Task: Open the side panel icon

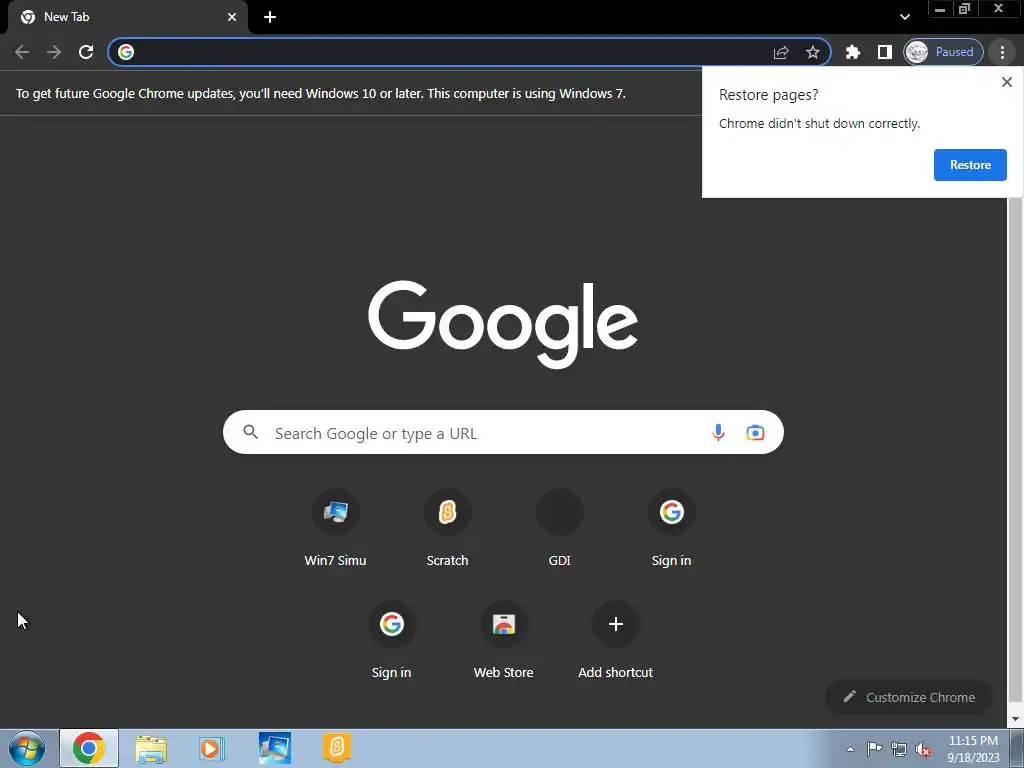Action: pos(884,52)
